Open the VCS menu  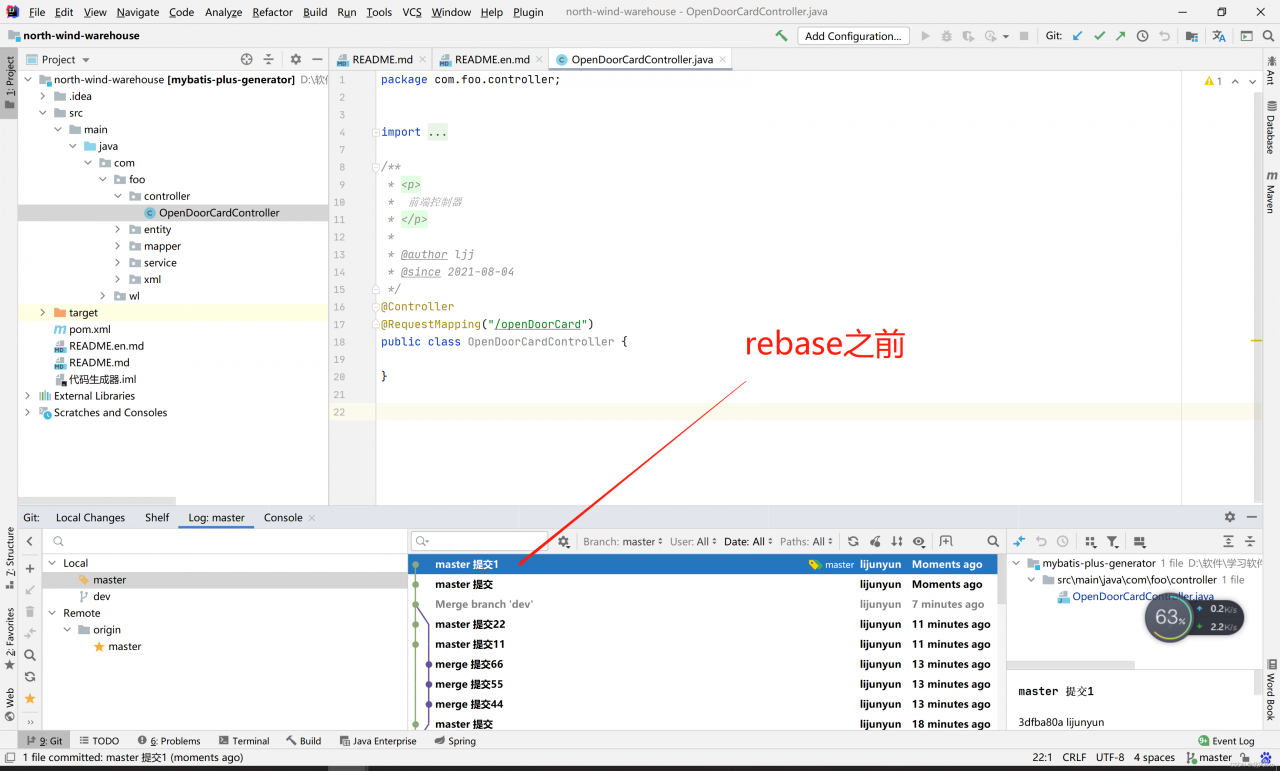pyautogui.click(x=412, y=12)
